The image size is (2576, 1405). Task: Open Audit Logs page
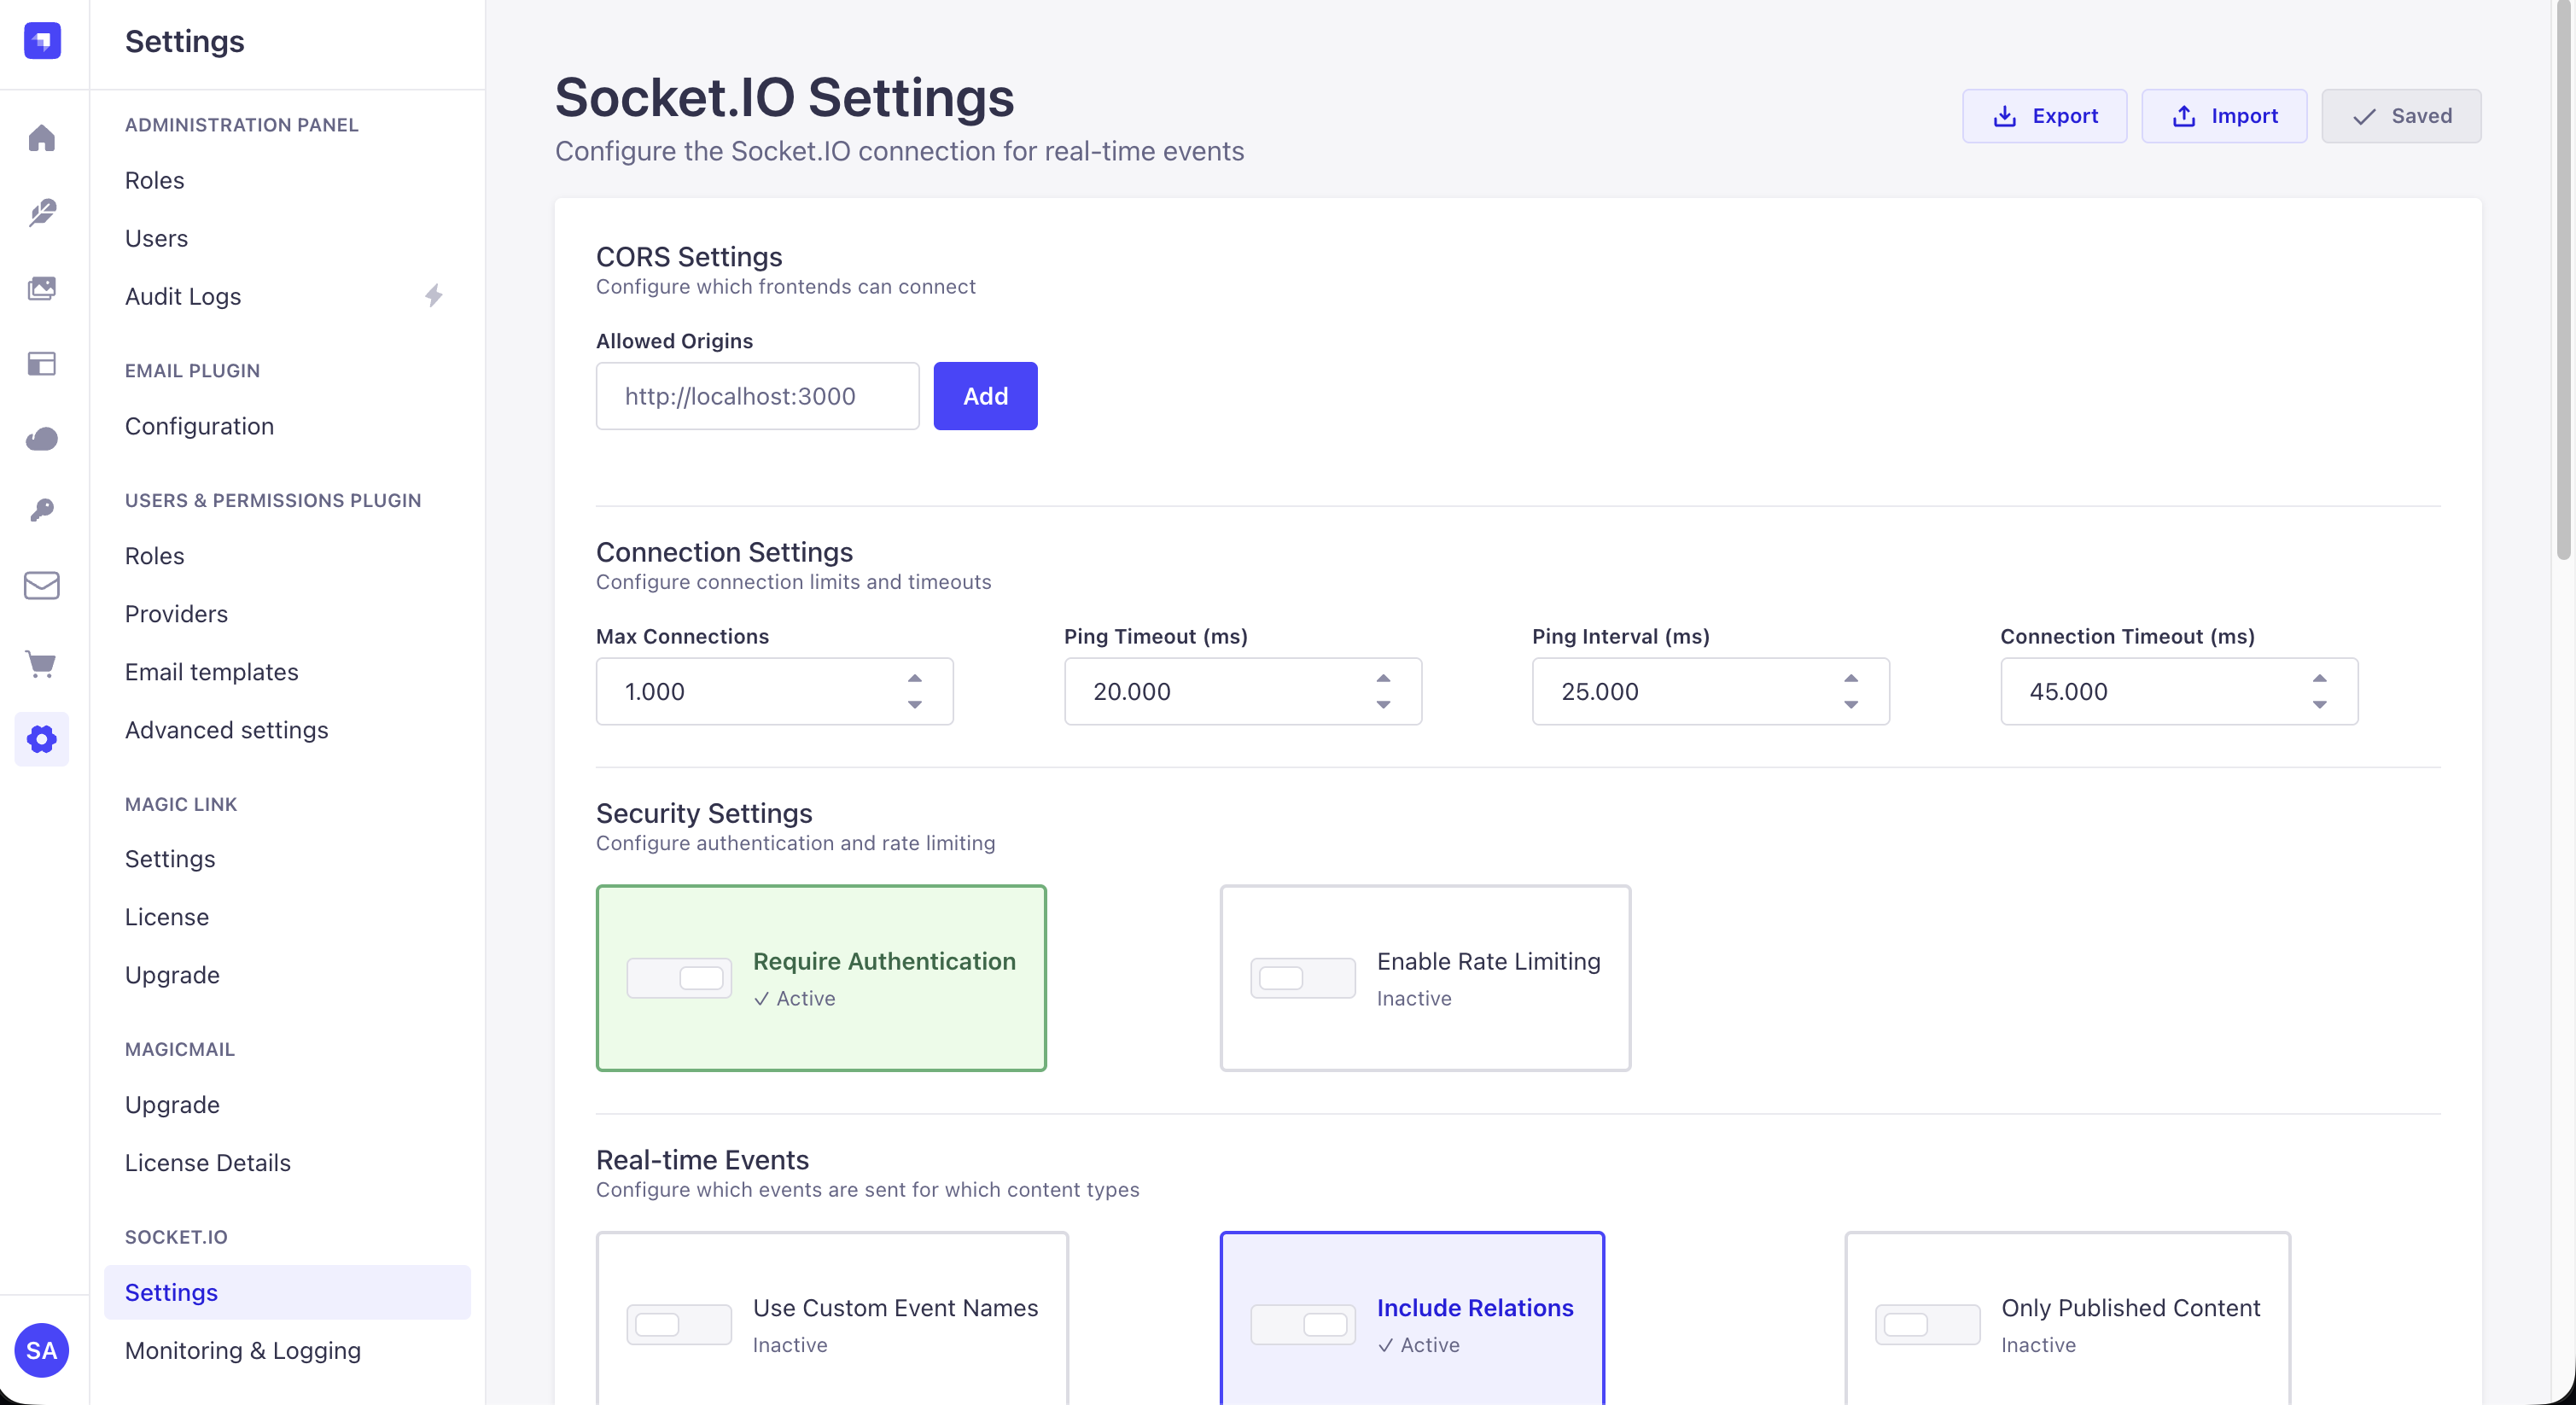(287, 296)
